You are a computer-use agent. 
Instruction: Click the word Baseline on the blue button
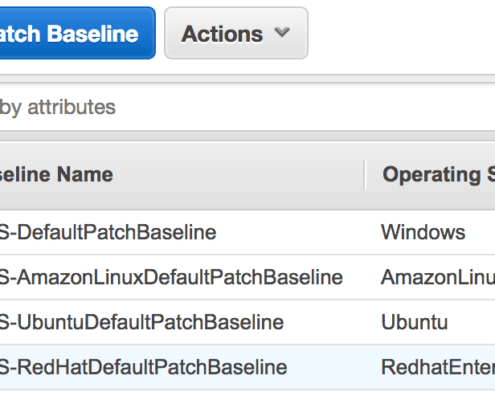pos(92,34)
